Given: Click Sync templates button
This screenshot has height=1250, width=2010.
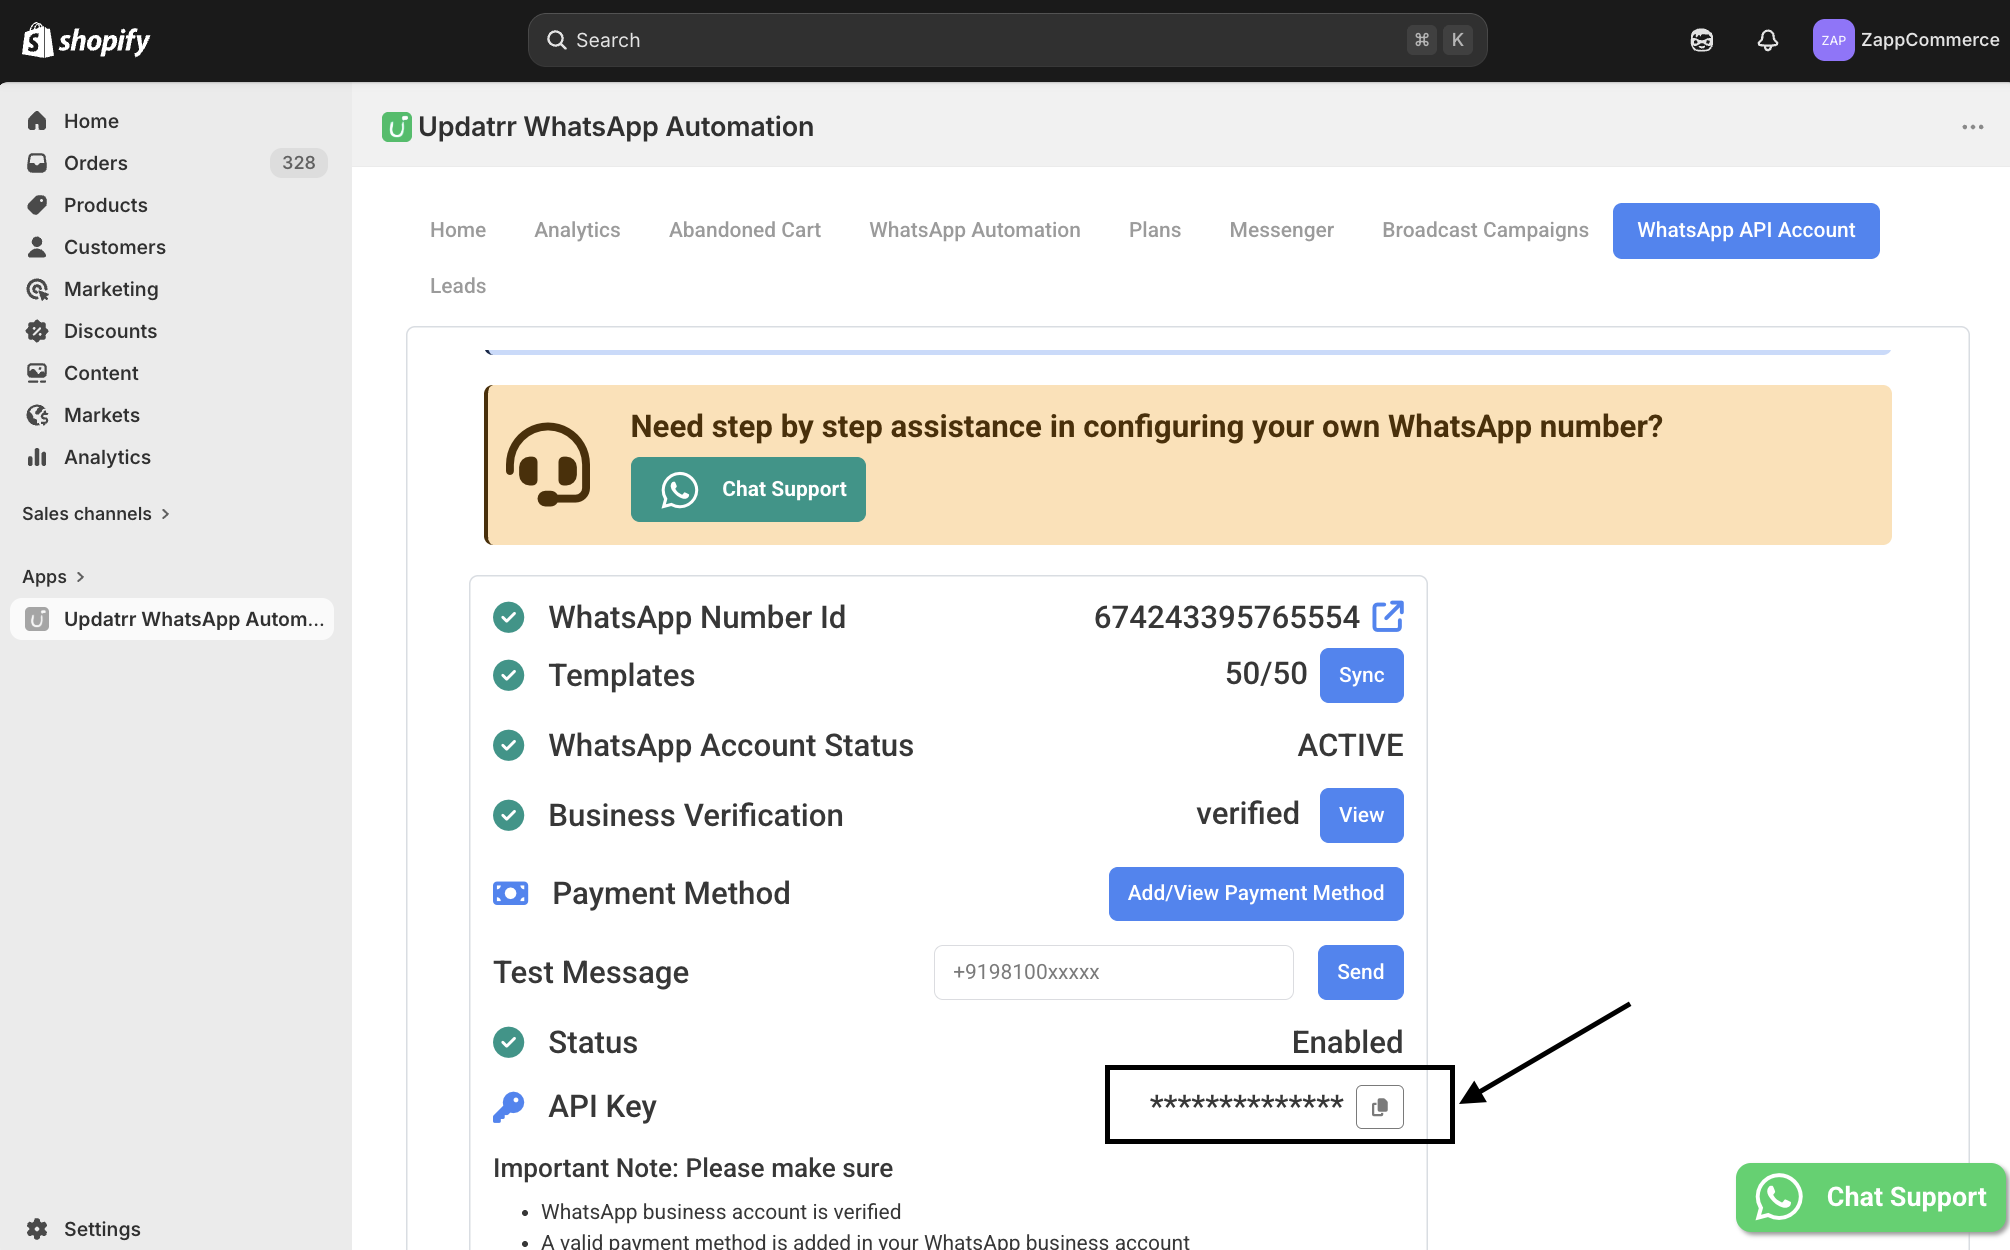Looking at the screenshot, I should click(x=1360, y=675).
